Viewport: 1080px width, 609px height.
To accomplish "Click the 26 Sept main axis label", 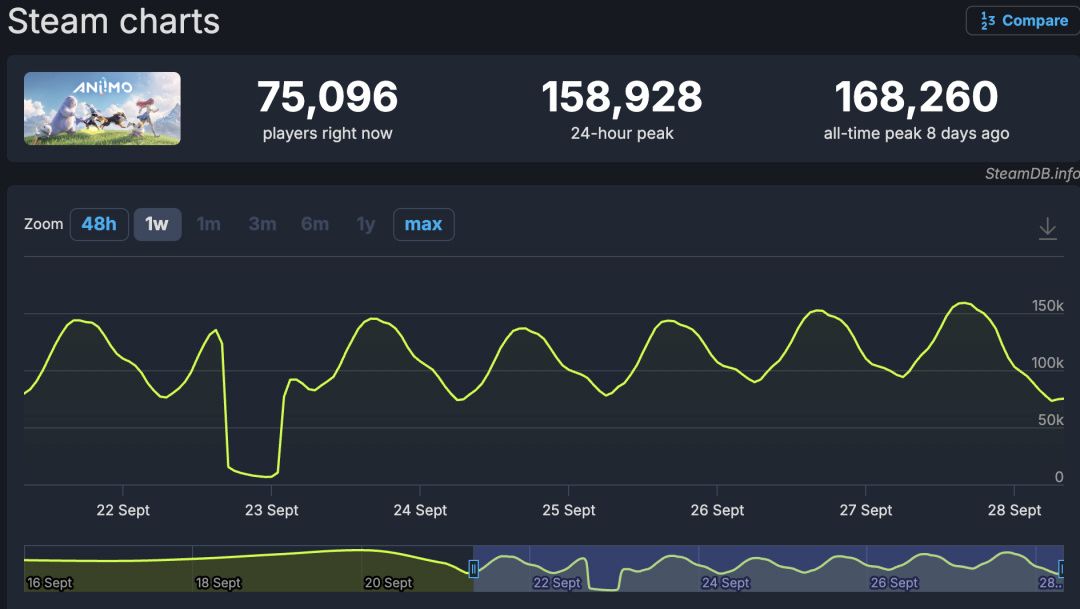I will pyautogui.click(x=717, y=510).
